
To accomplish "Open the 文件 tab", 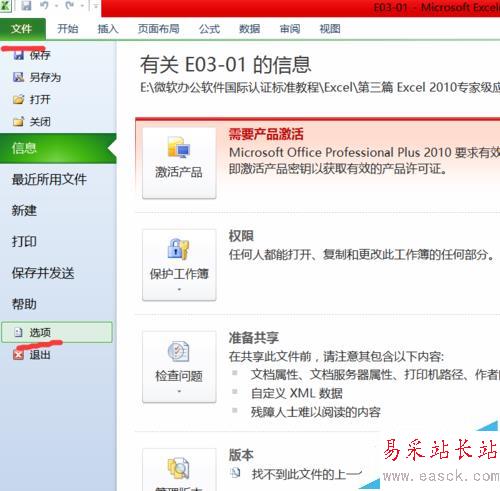I will coord(22,29).
